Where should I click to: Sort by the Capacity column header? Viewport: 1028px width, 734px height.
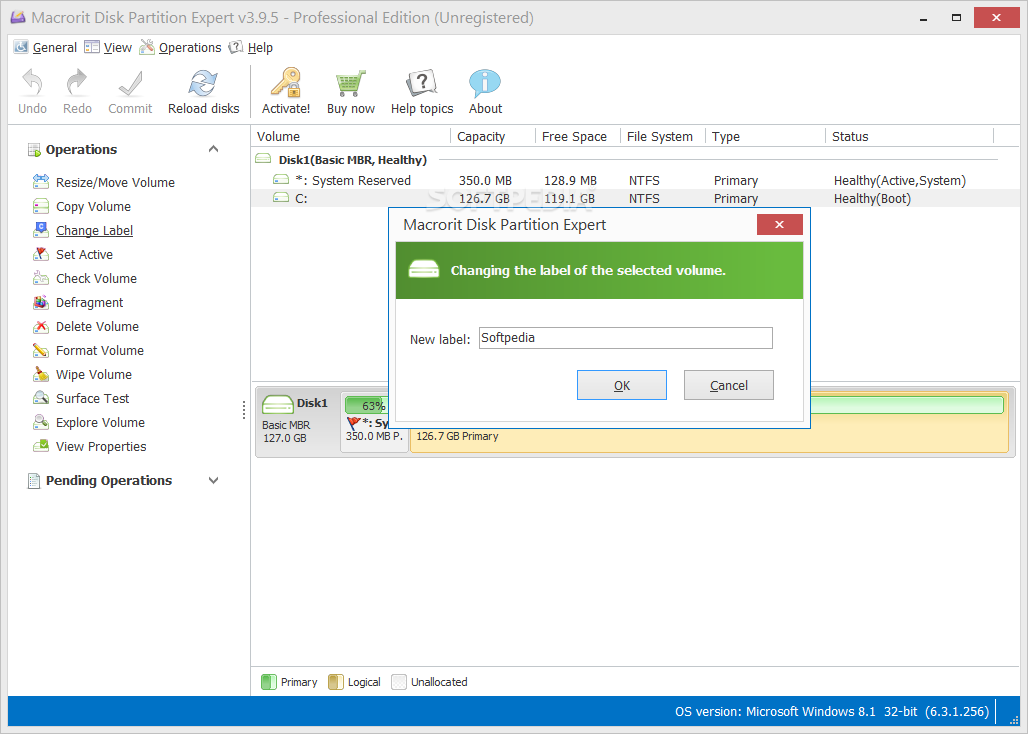(x=493, y=136)
